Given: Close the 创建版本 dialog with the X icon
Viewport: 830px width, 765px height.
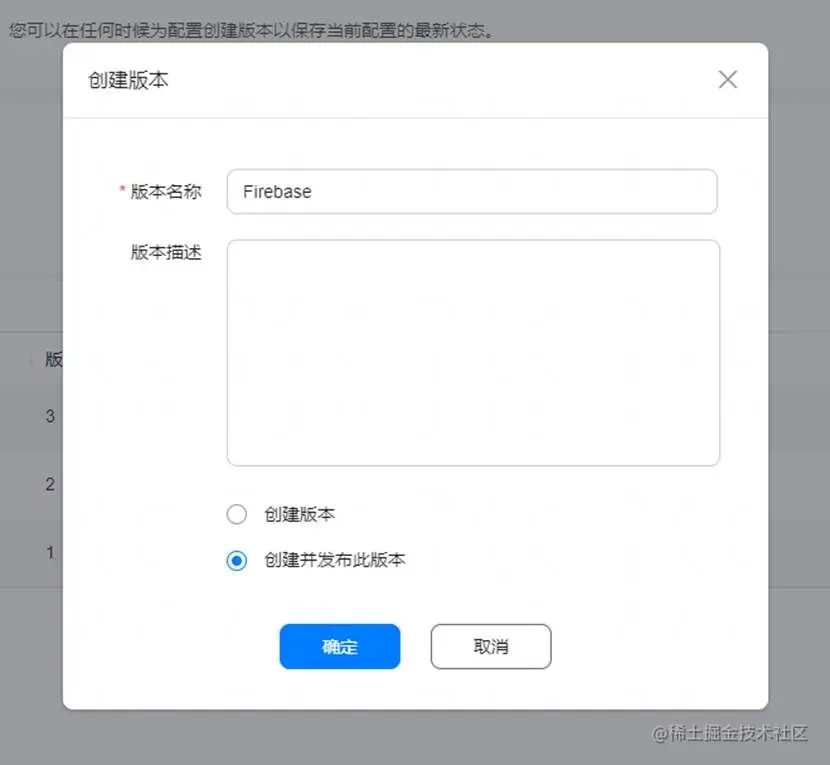Looking at the screenshot, I should click(x=727, y=80).
